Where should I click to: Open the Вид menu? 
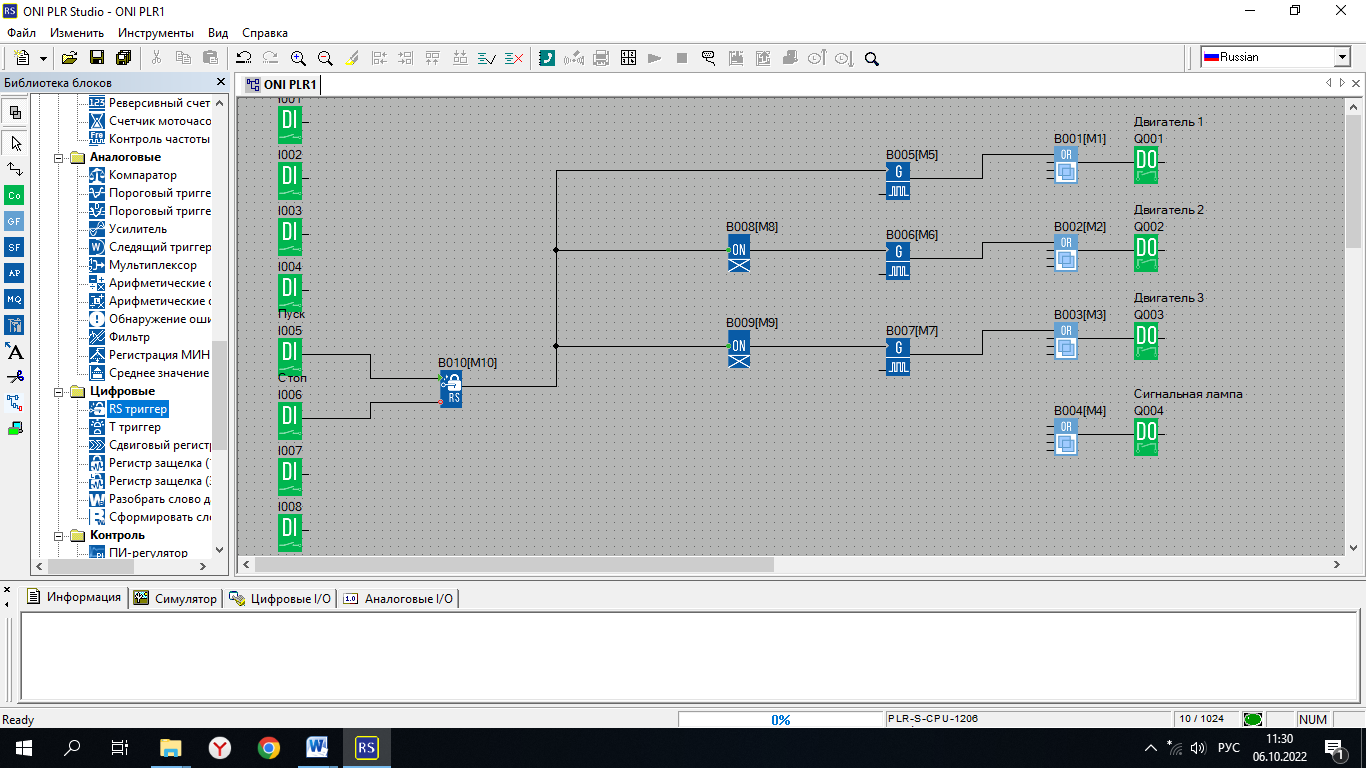coord(218,33)
